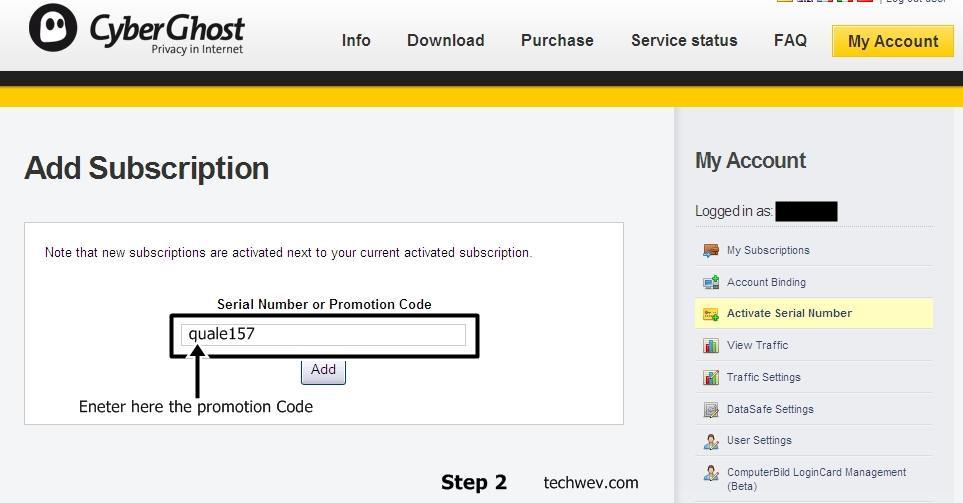The image size is (963, 503).
Task: Click into the Serial Number or Promotion Code field
Action: [x=323, y=334]
